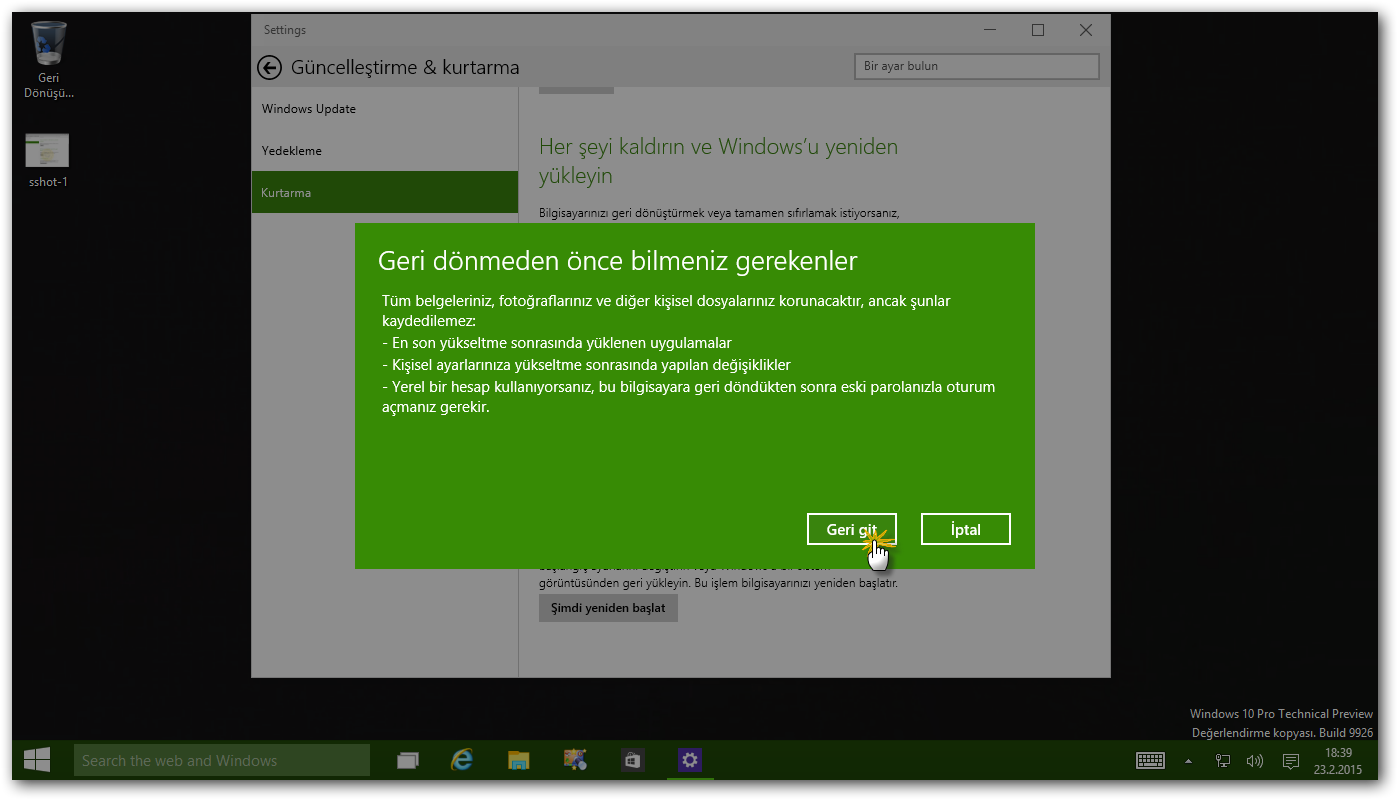The width and height of the screenshot is (1398, 800).
Task: Switch to the Settings gear taskbar icon
Action: point(689,761)
